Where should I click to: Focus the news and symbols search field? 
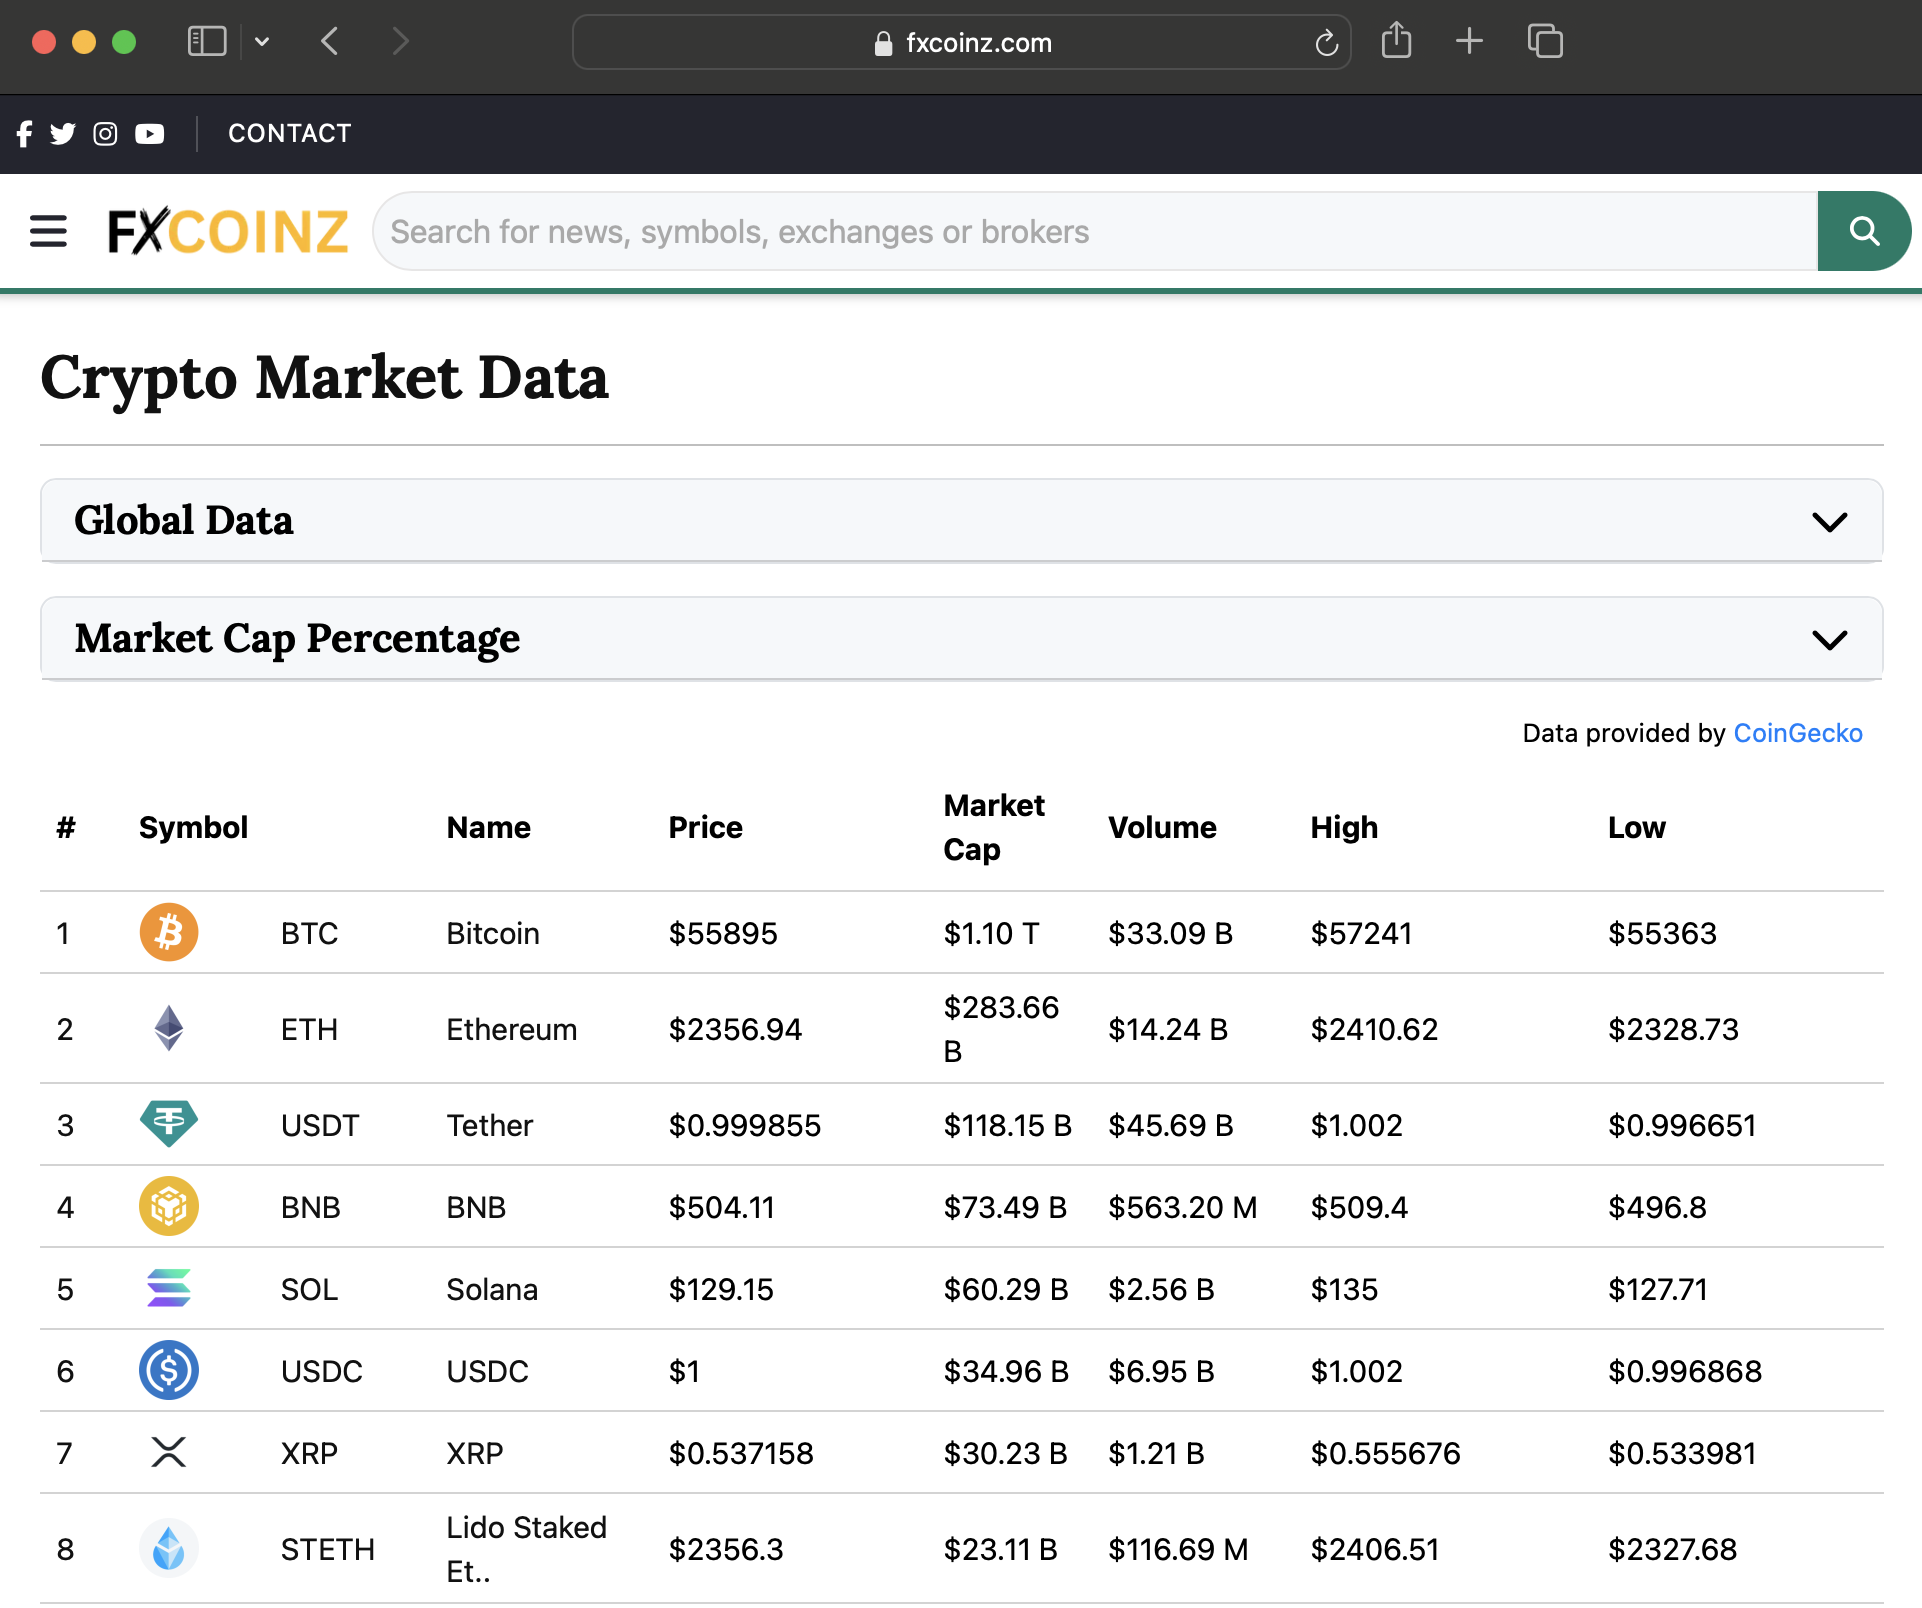click(x=1095, y=231)
